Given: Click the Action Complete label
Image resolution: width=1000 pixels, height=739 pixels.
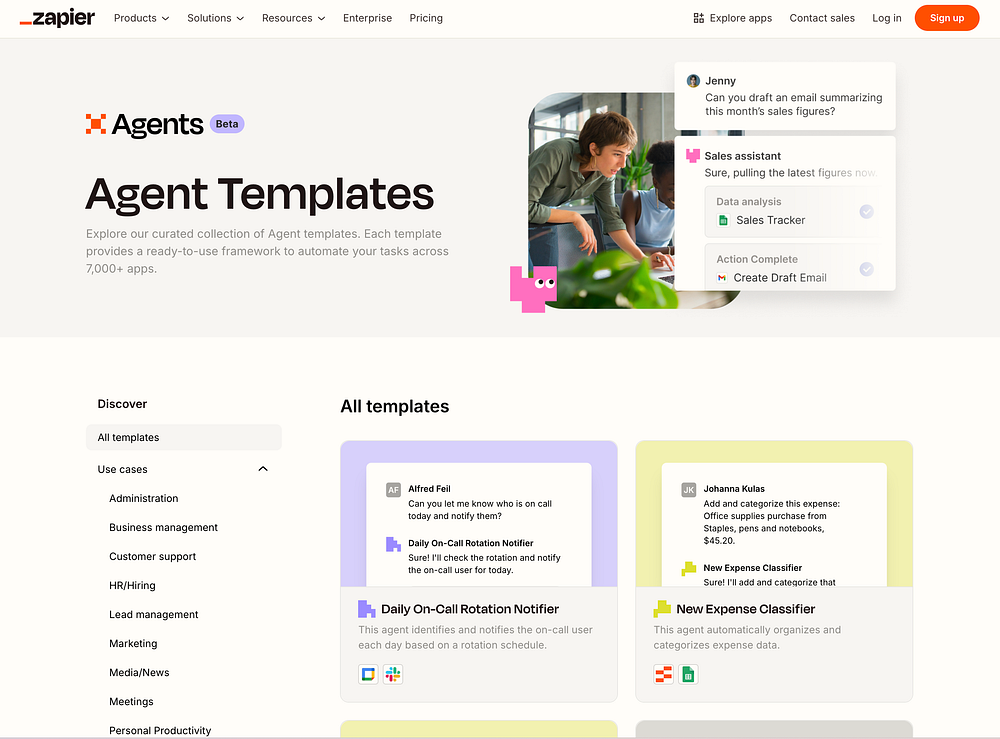Looking at the screenshot, I should [x=756, y=259].
